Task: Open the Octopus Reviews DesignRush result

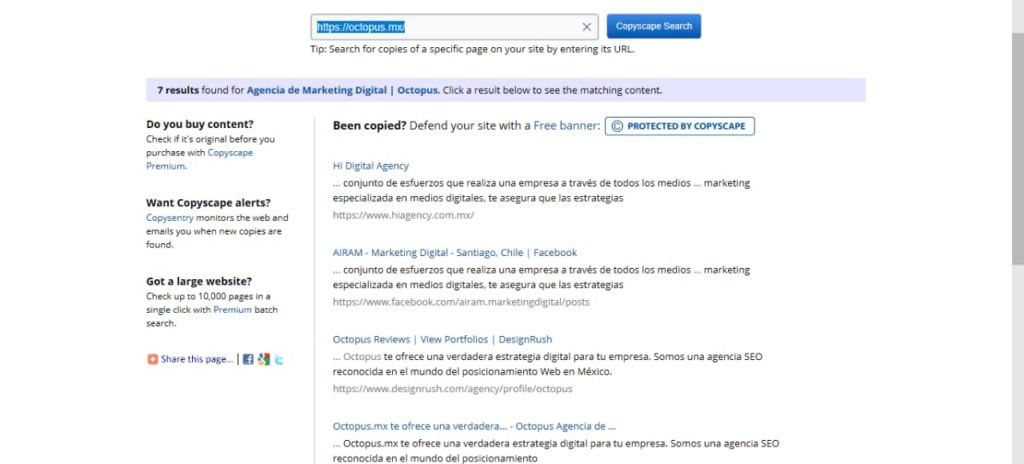Action: tap(442, 339)
